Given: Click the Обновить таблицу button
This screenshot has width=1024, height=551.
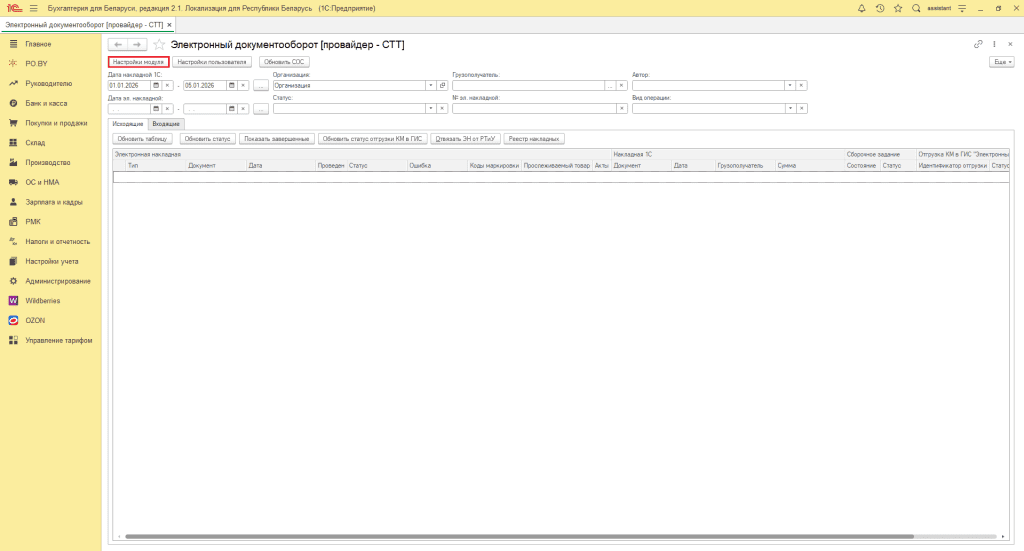Looking at the screenshot, I should (x=143, y=139).
